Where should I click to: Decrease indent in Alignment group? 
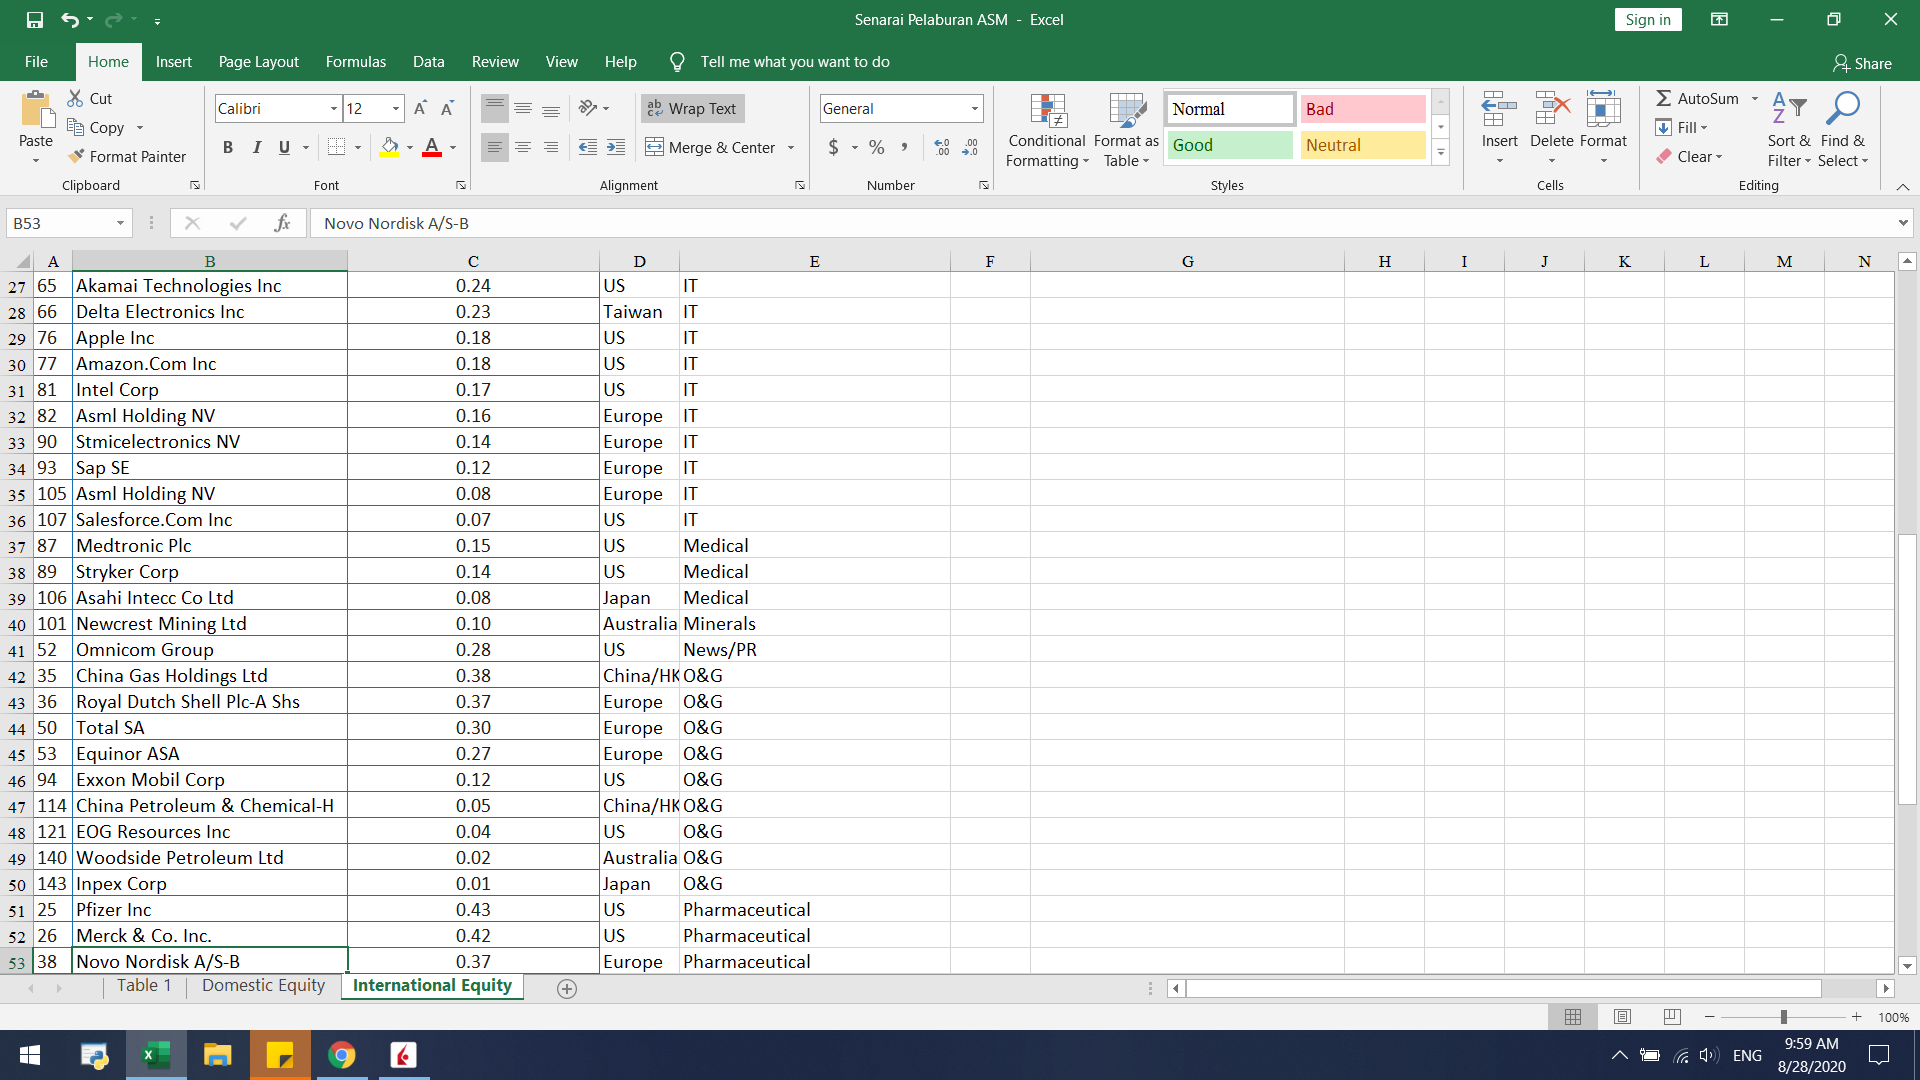pos(588,147)
